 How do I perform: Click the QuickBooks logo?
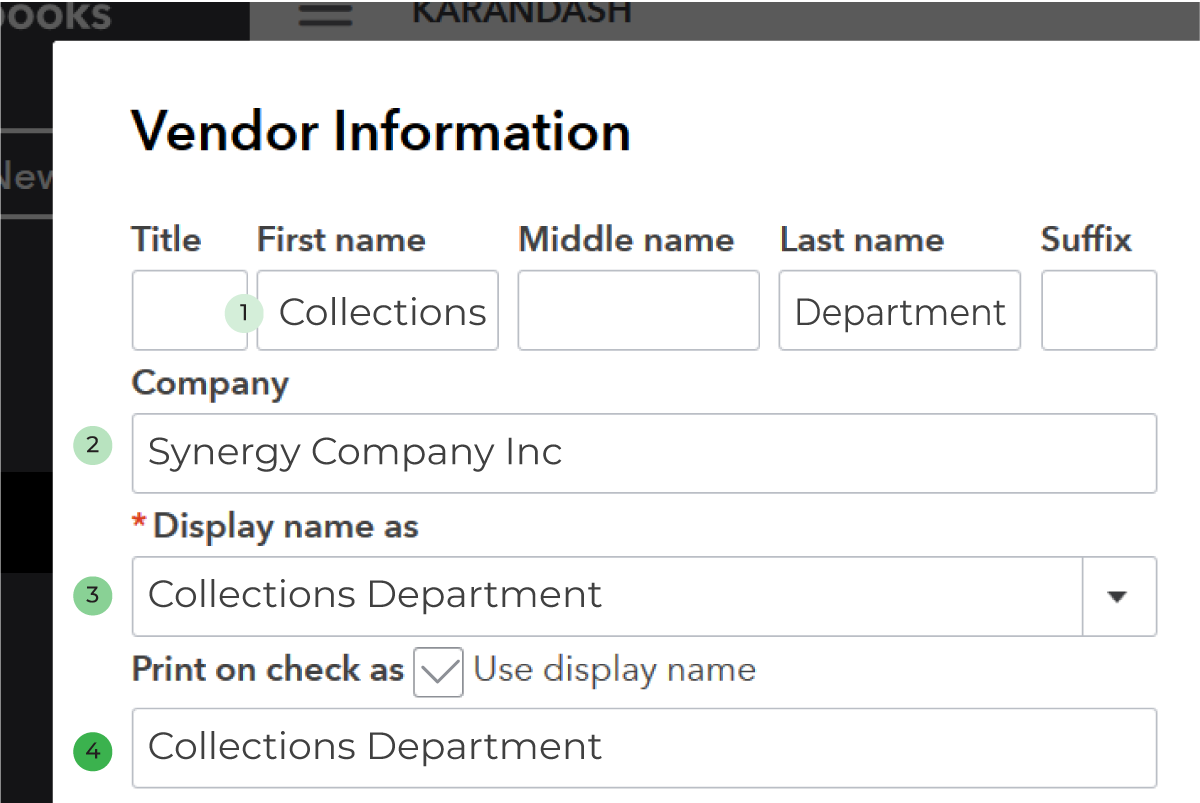pyautogui.click(x=55, y=15)
